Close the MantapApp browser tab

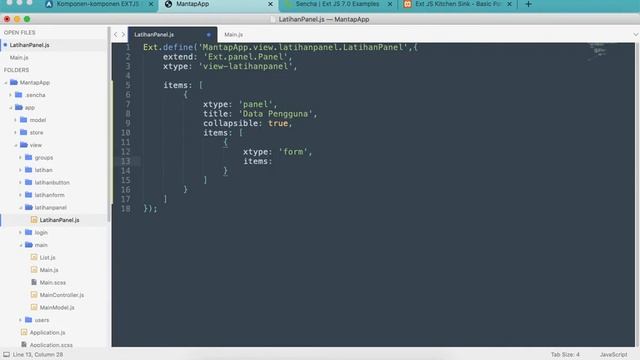(270, 4)
